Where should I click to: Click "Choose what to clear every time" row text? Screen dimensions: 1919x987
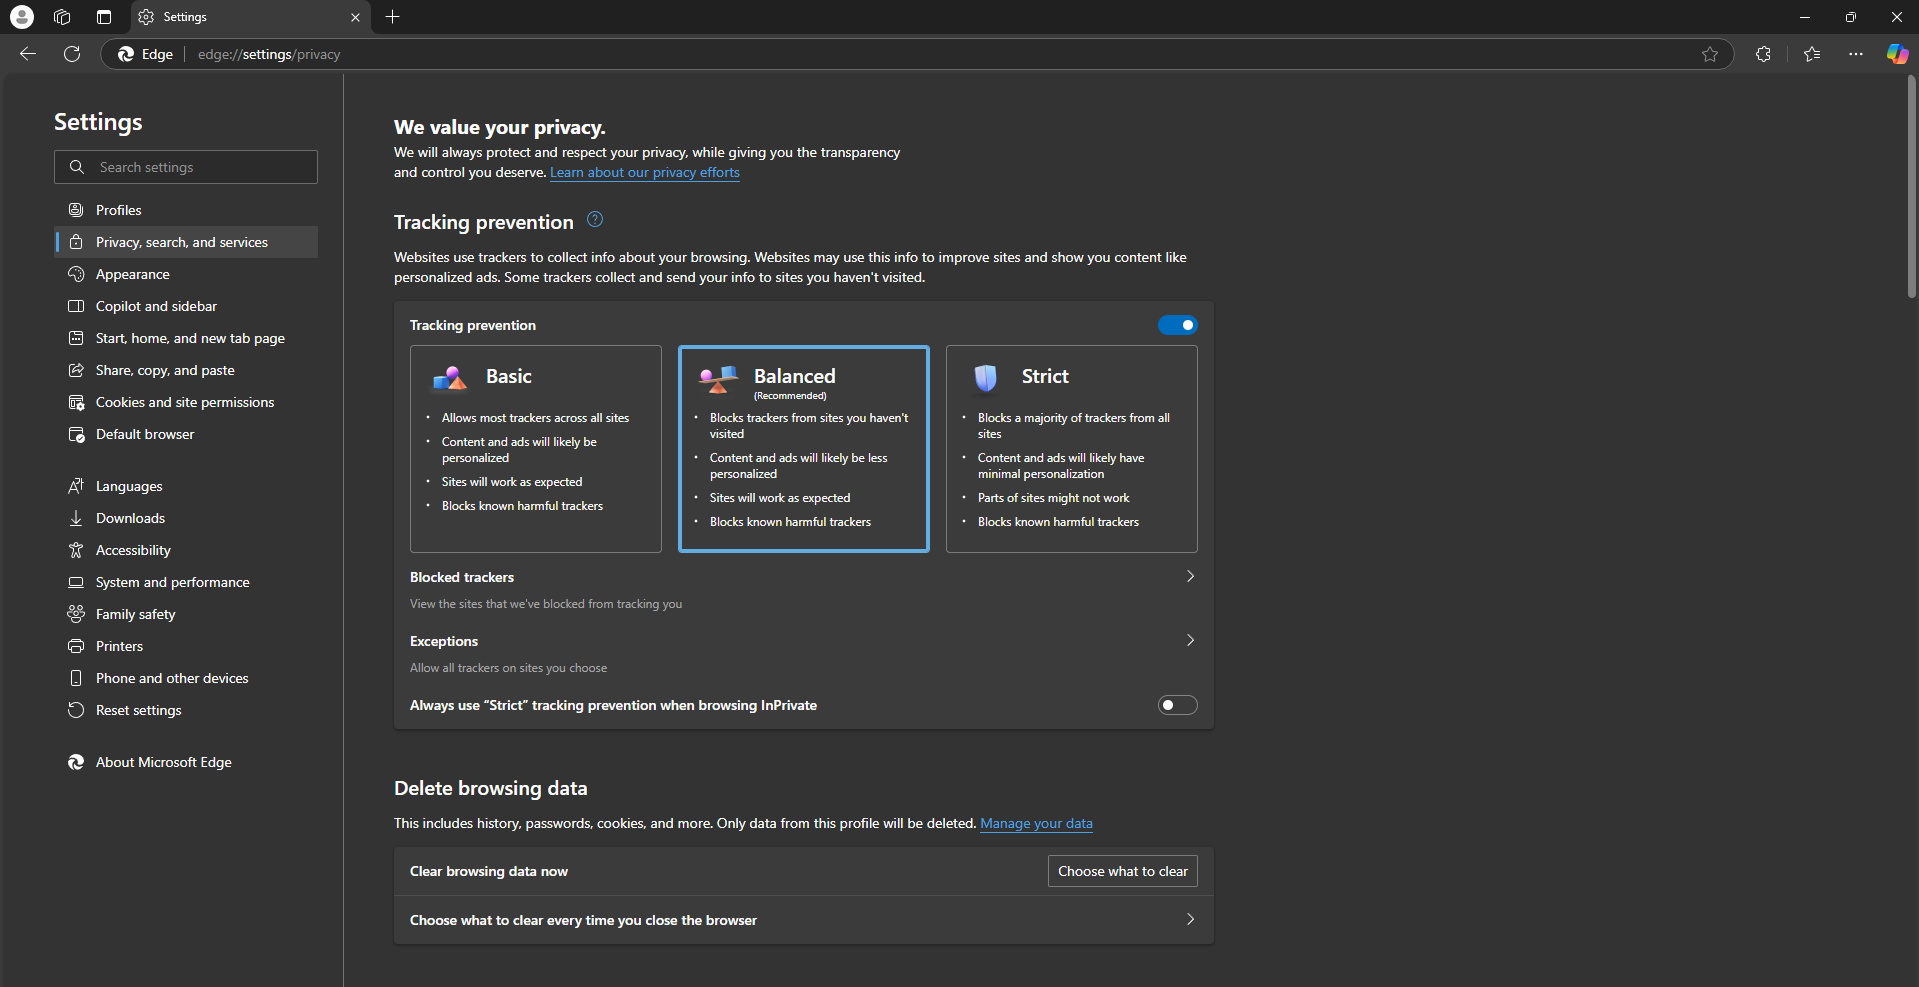click(583, 920)
